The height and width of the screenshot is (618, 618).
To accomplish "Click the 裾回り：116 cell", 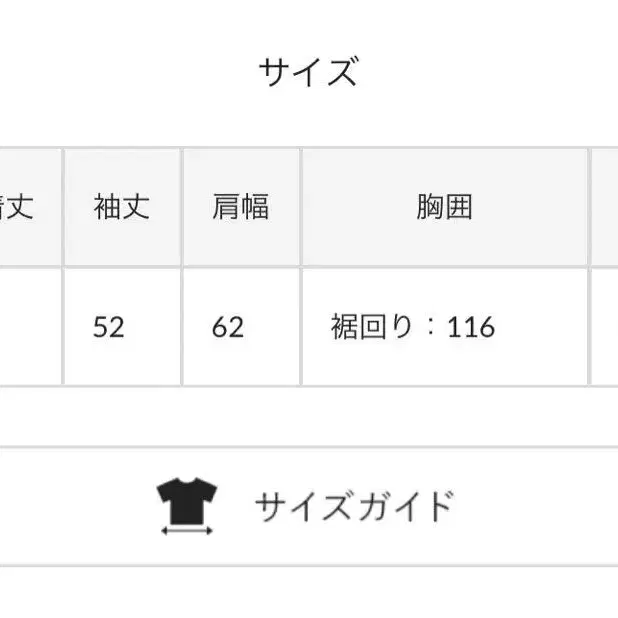I will click(445, 327).
